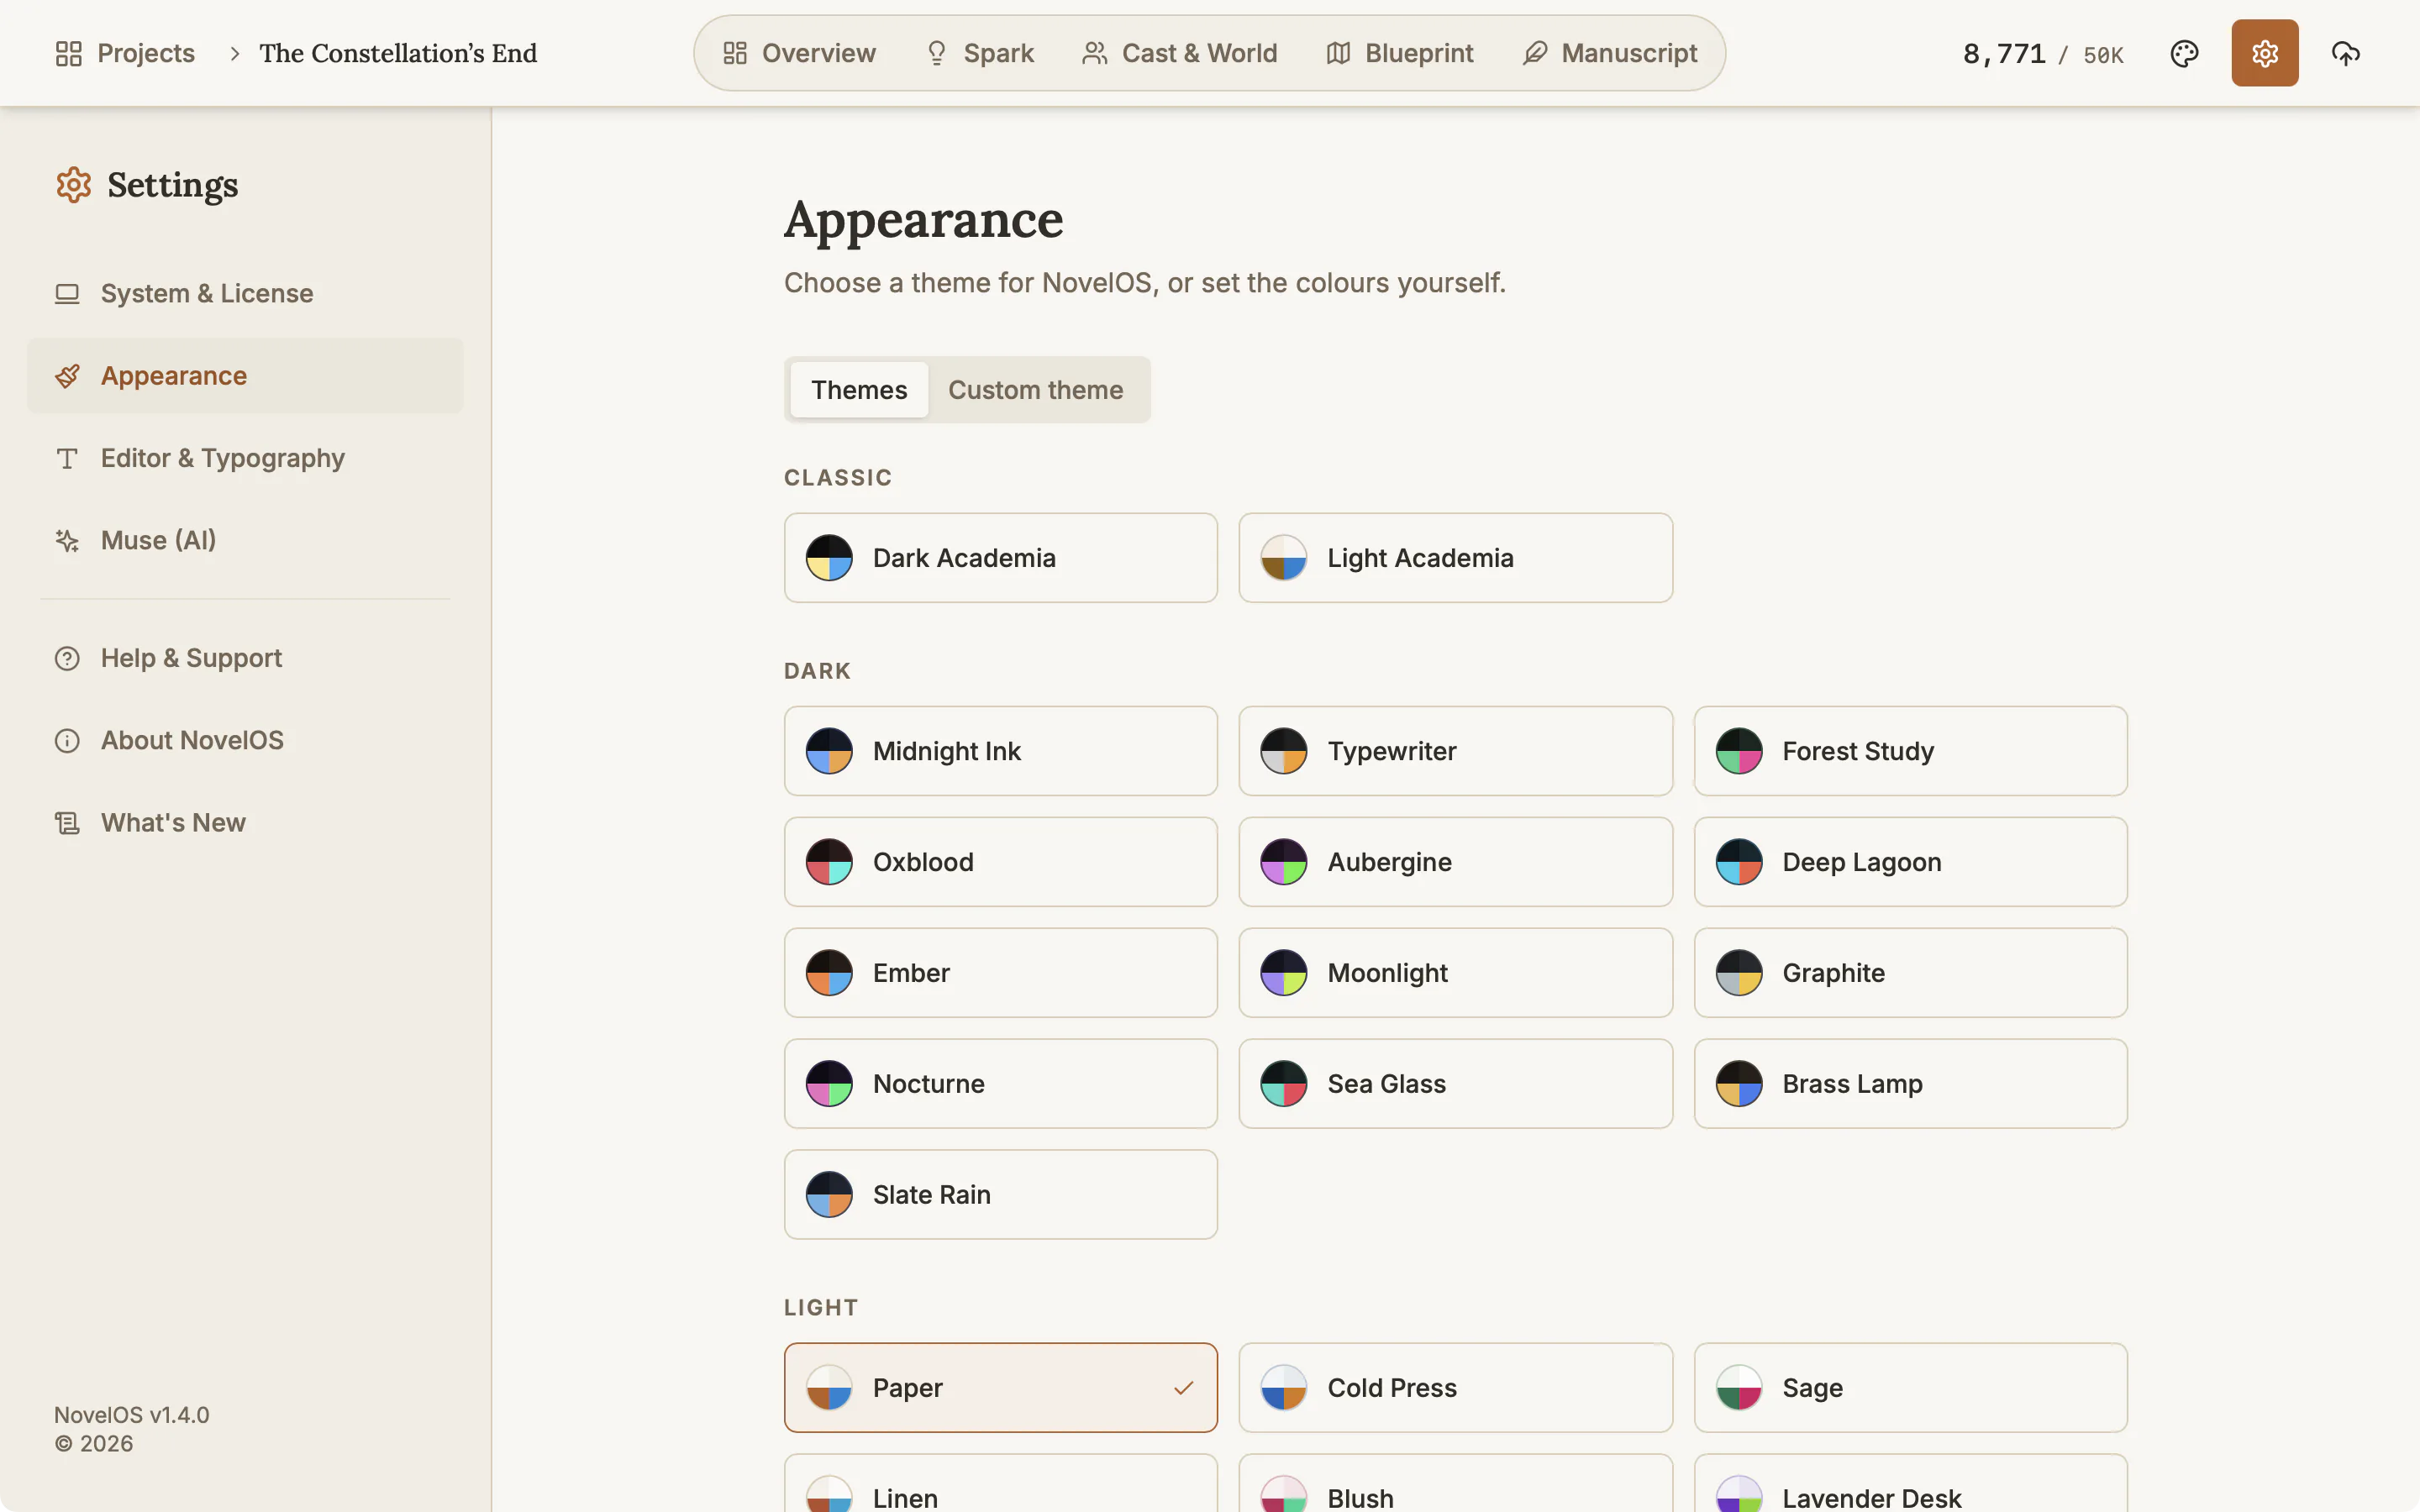Image resolution: width=2420 pixels, height=1512 pixels.
Task: Click the scroll icon beside What's New
Action: pyautogui.click(x=67, y=823)
